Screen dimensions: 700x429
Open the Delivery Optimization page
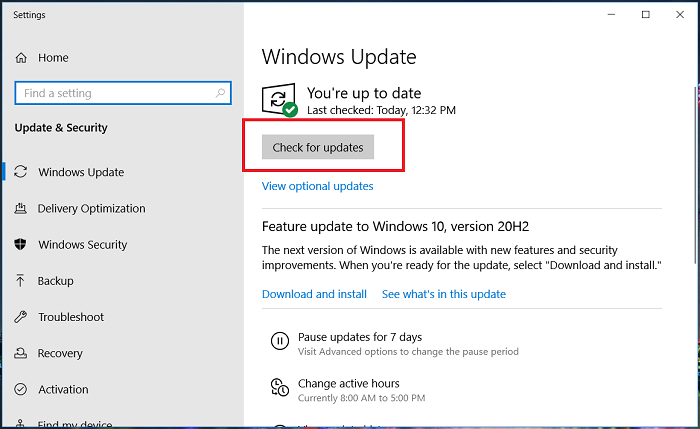(91, 209)
